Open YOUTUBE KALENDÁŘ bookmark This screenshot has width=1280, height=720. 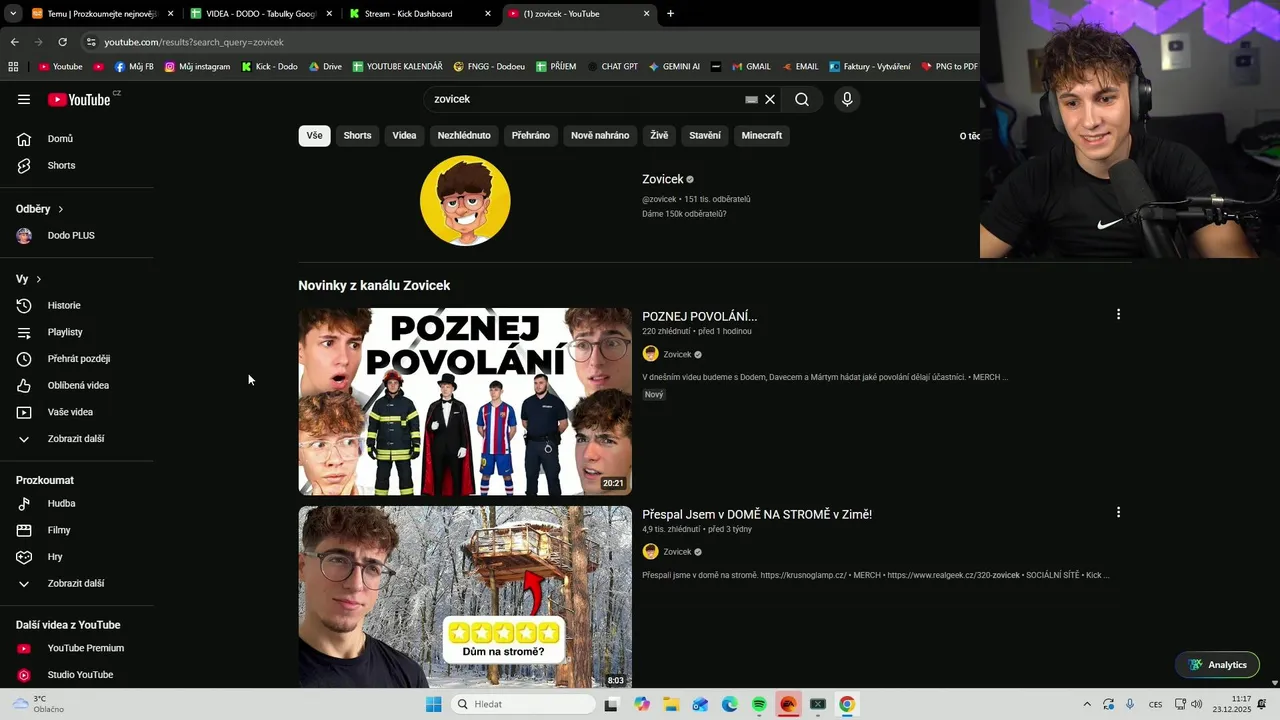click(397, 67)
